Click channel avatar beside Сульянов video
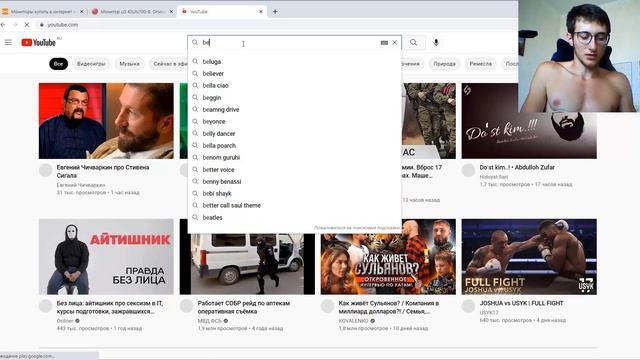Viewport: 640px width, 360px height. (x=327, y=306)
